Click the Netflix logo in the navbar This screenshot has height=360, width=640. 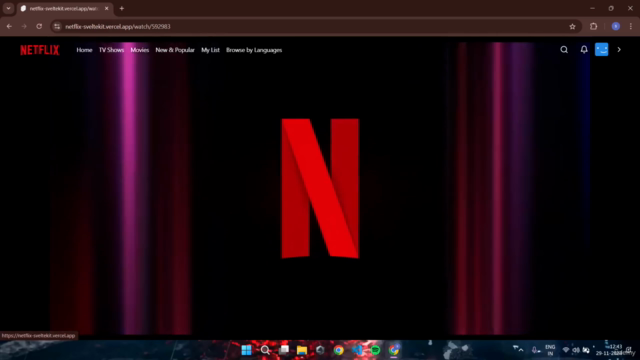[x=40, y=50]
